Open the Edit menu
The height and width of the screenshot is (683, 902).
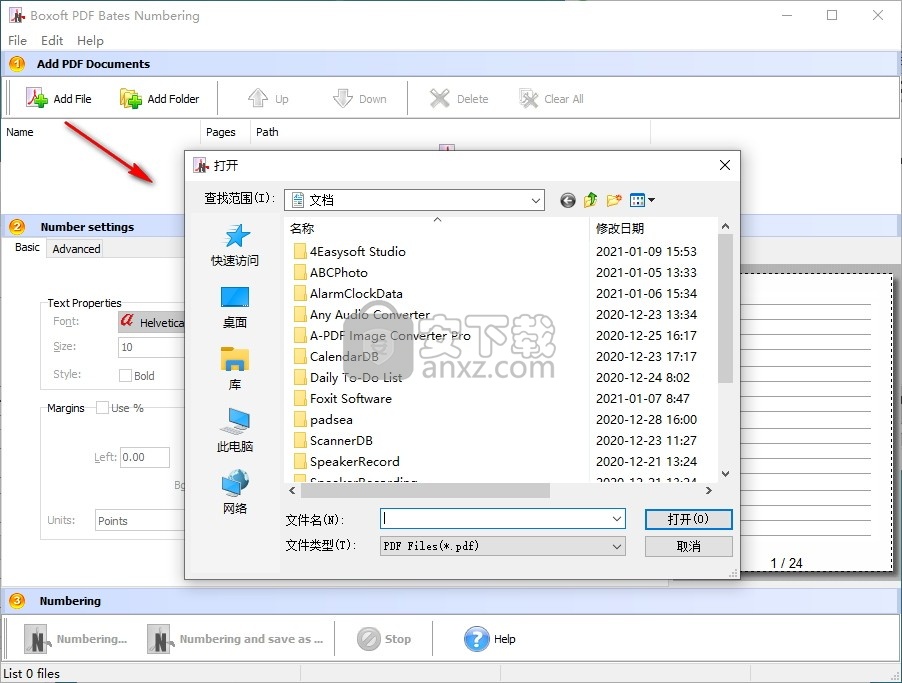[x=52, y=40]
